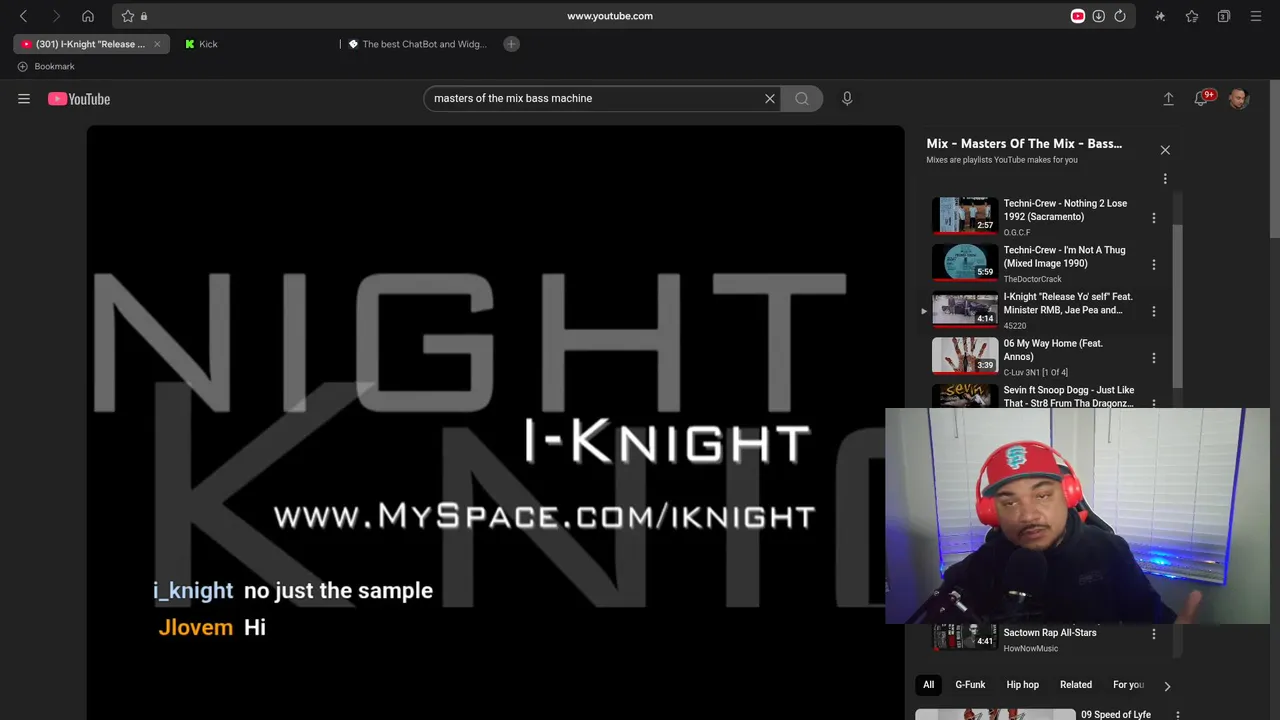Open the browser hamburger menu

tap(1256, 16)
